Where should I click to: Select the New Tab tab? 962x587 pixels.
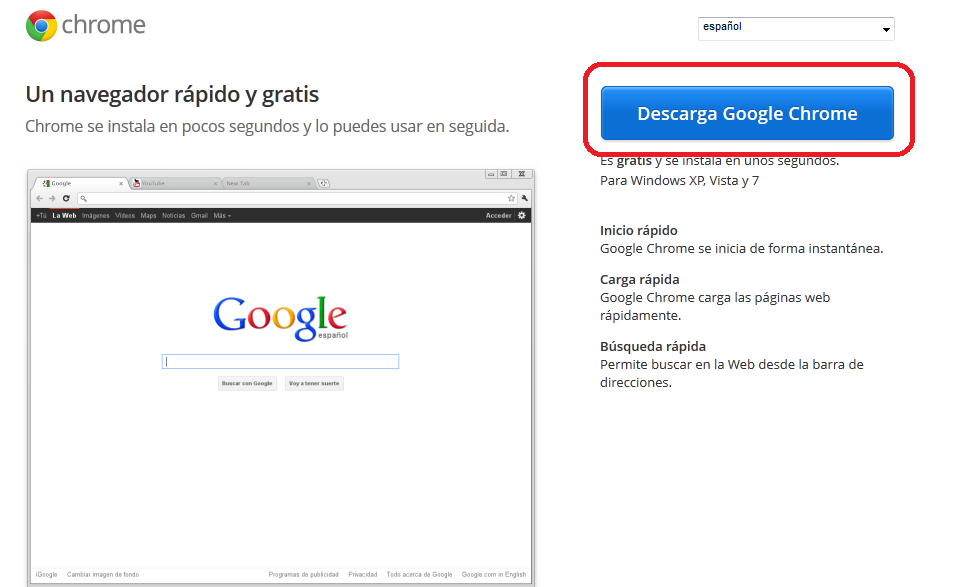260,183
